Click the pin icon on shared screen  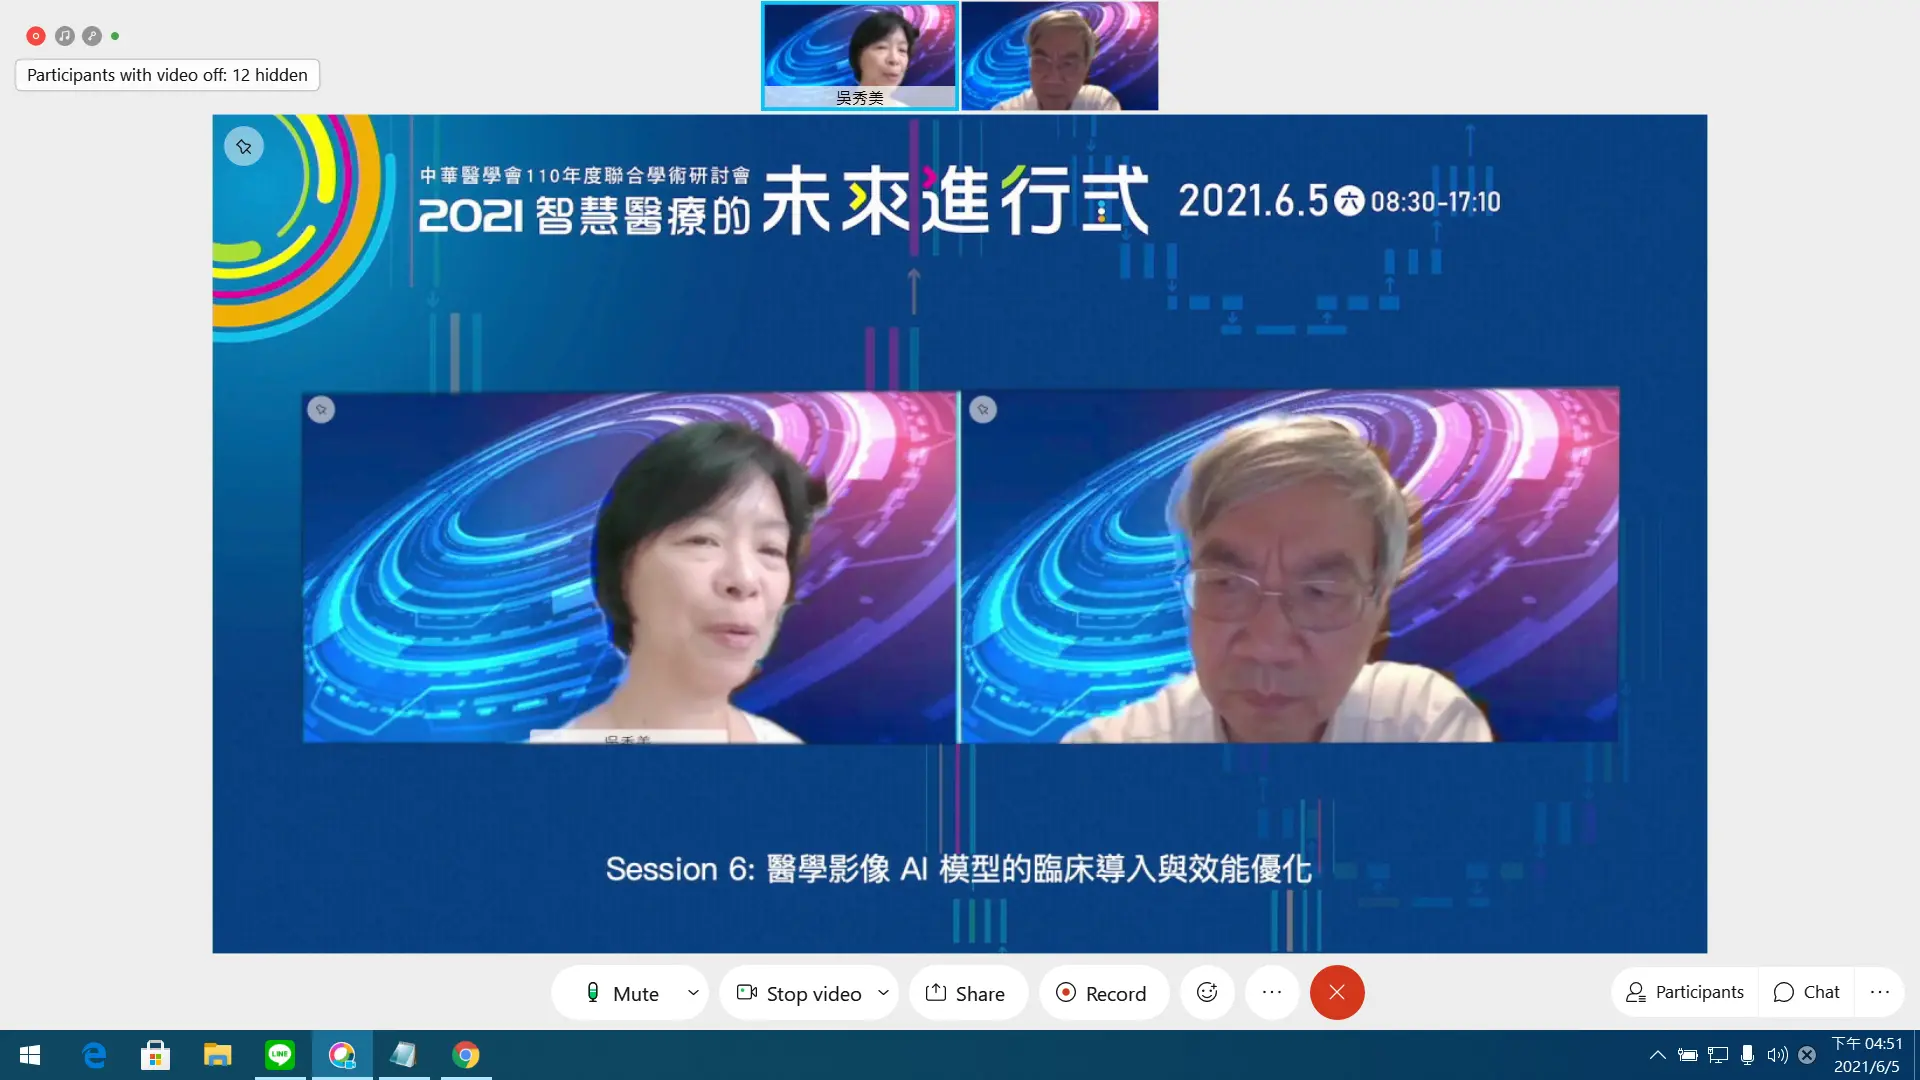(244, 147)
